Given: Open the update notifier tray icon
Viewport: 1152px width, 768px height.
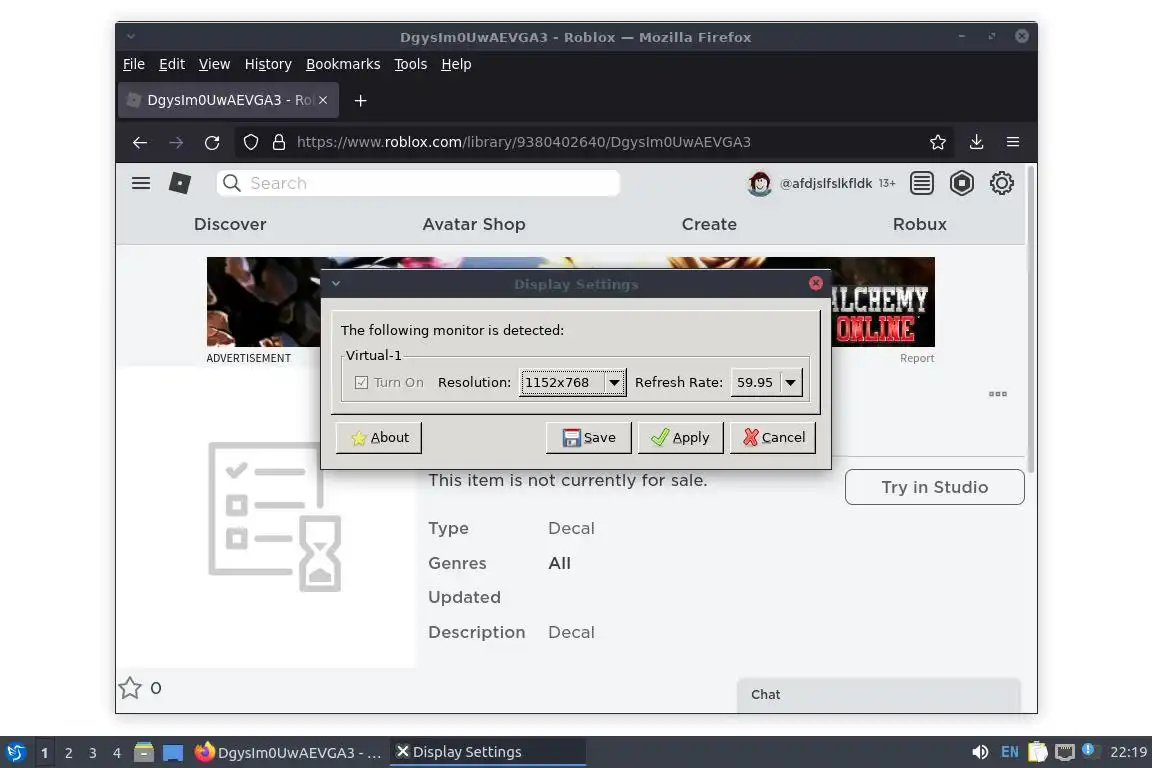Looking at the screenshot, I should (x=1090, y=750).
